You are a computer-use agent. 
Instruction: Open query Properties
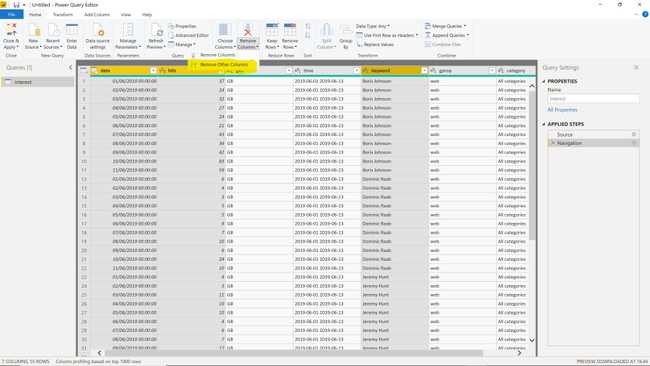click(182, 26)
